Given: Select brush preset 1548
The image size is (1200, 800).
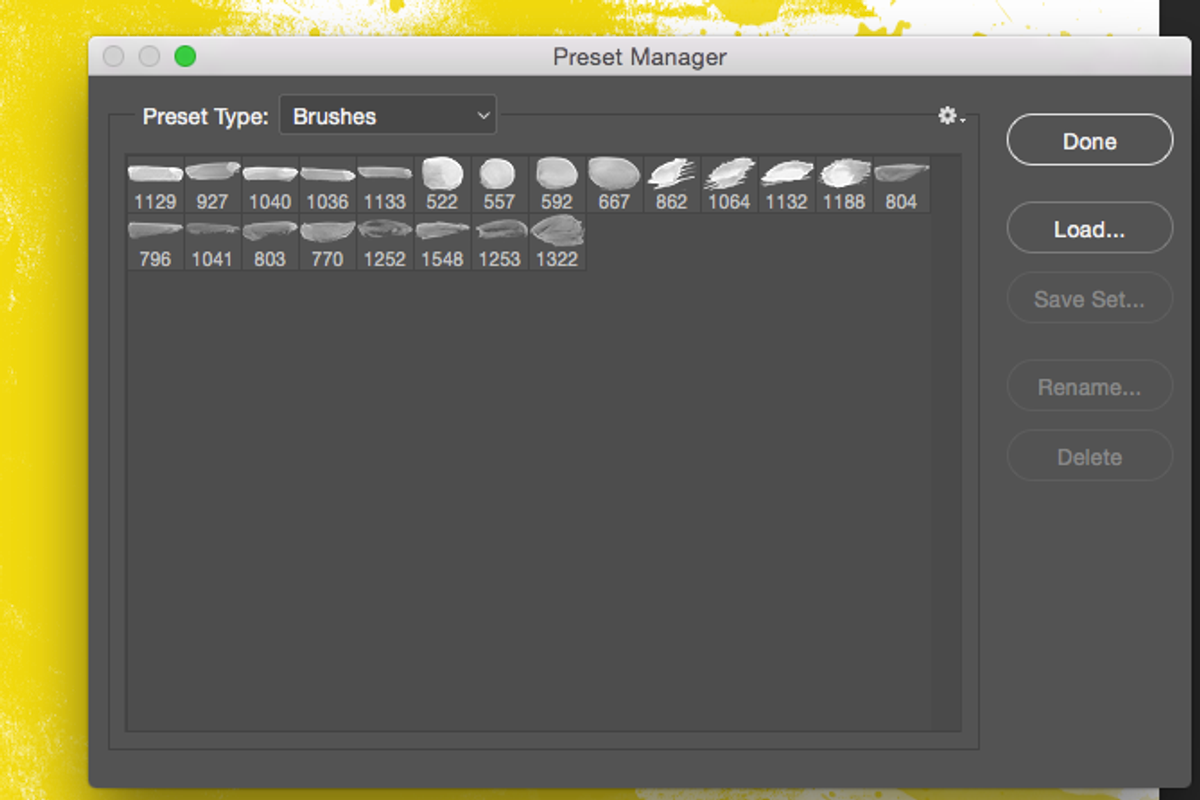Looking at the screenshot, I should [x=442, y=242].
